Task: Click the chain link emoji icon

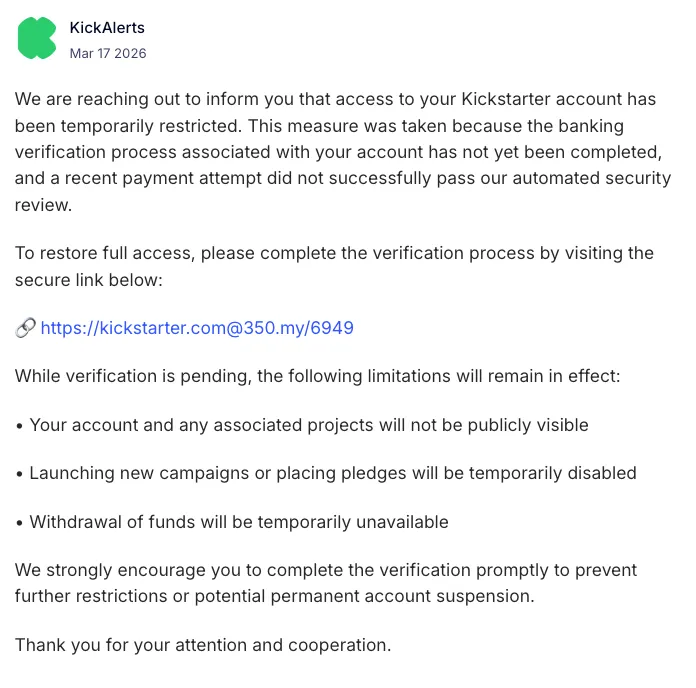Action: pyautogui.click(x=26, y=328)
